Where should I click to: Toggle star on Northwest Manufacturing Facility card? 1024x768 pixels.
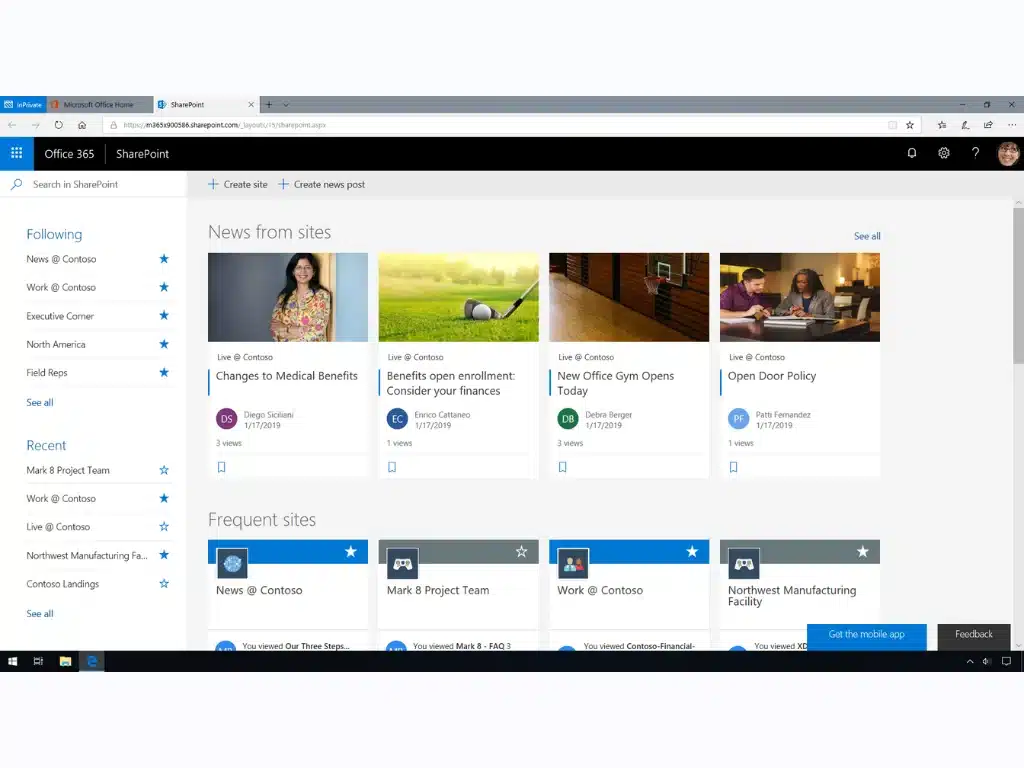863,552
